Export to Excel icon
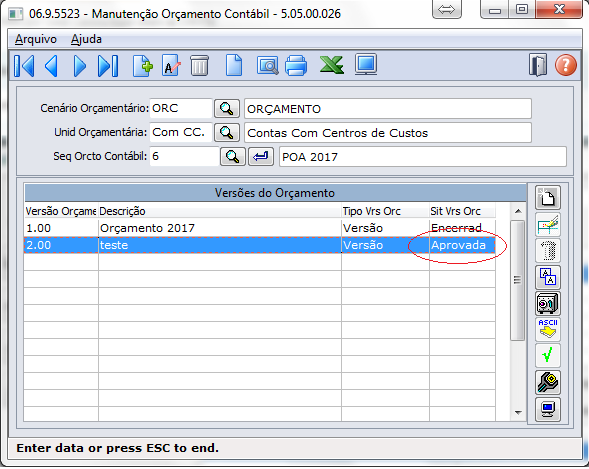Screen dimensions: 589x469 coord(332,65)
